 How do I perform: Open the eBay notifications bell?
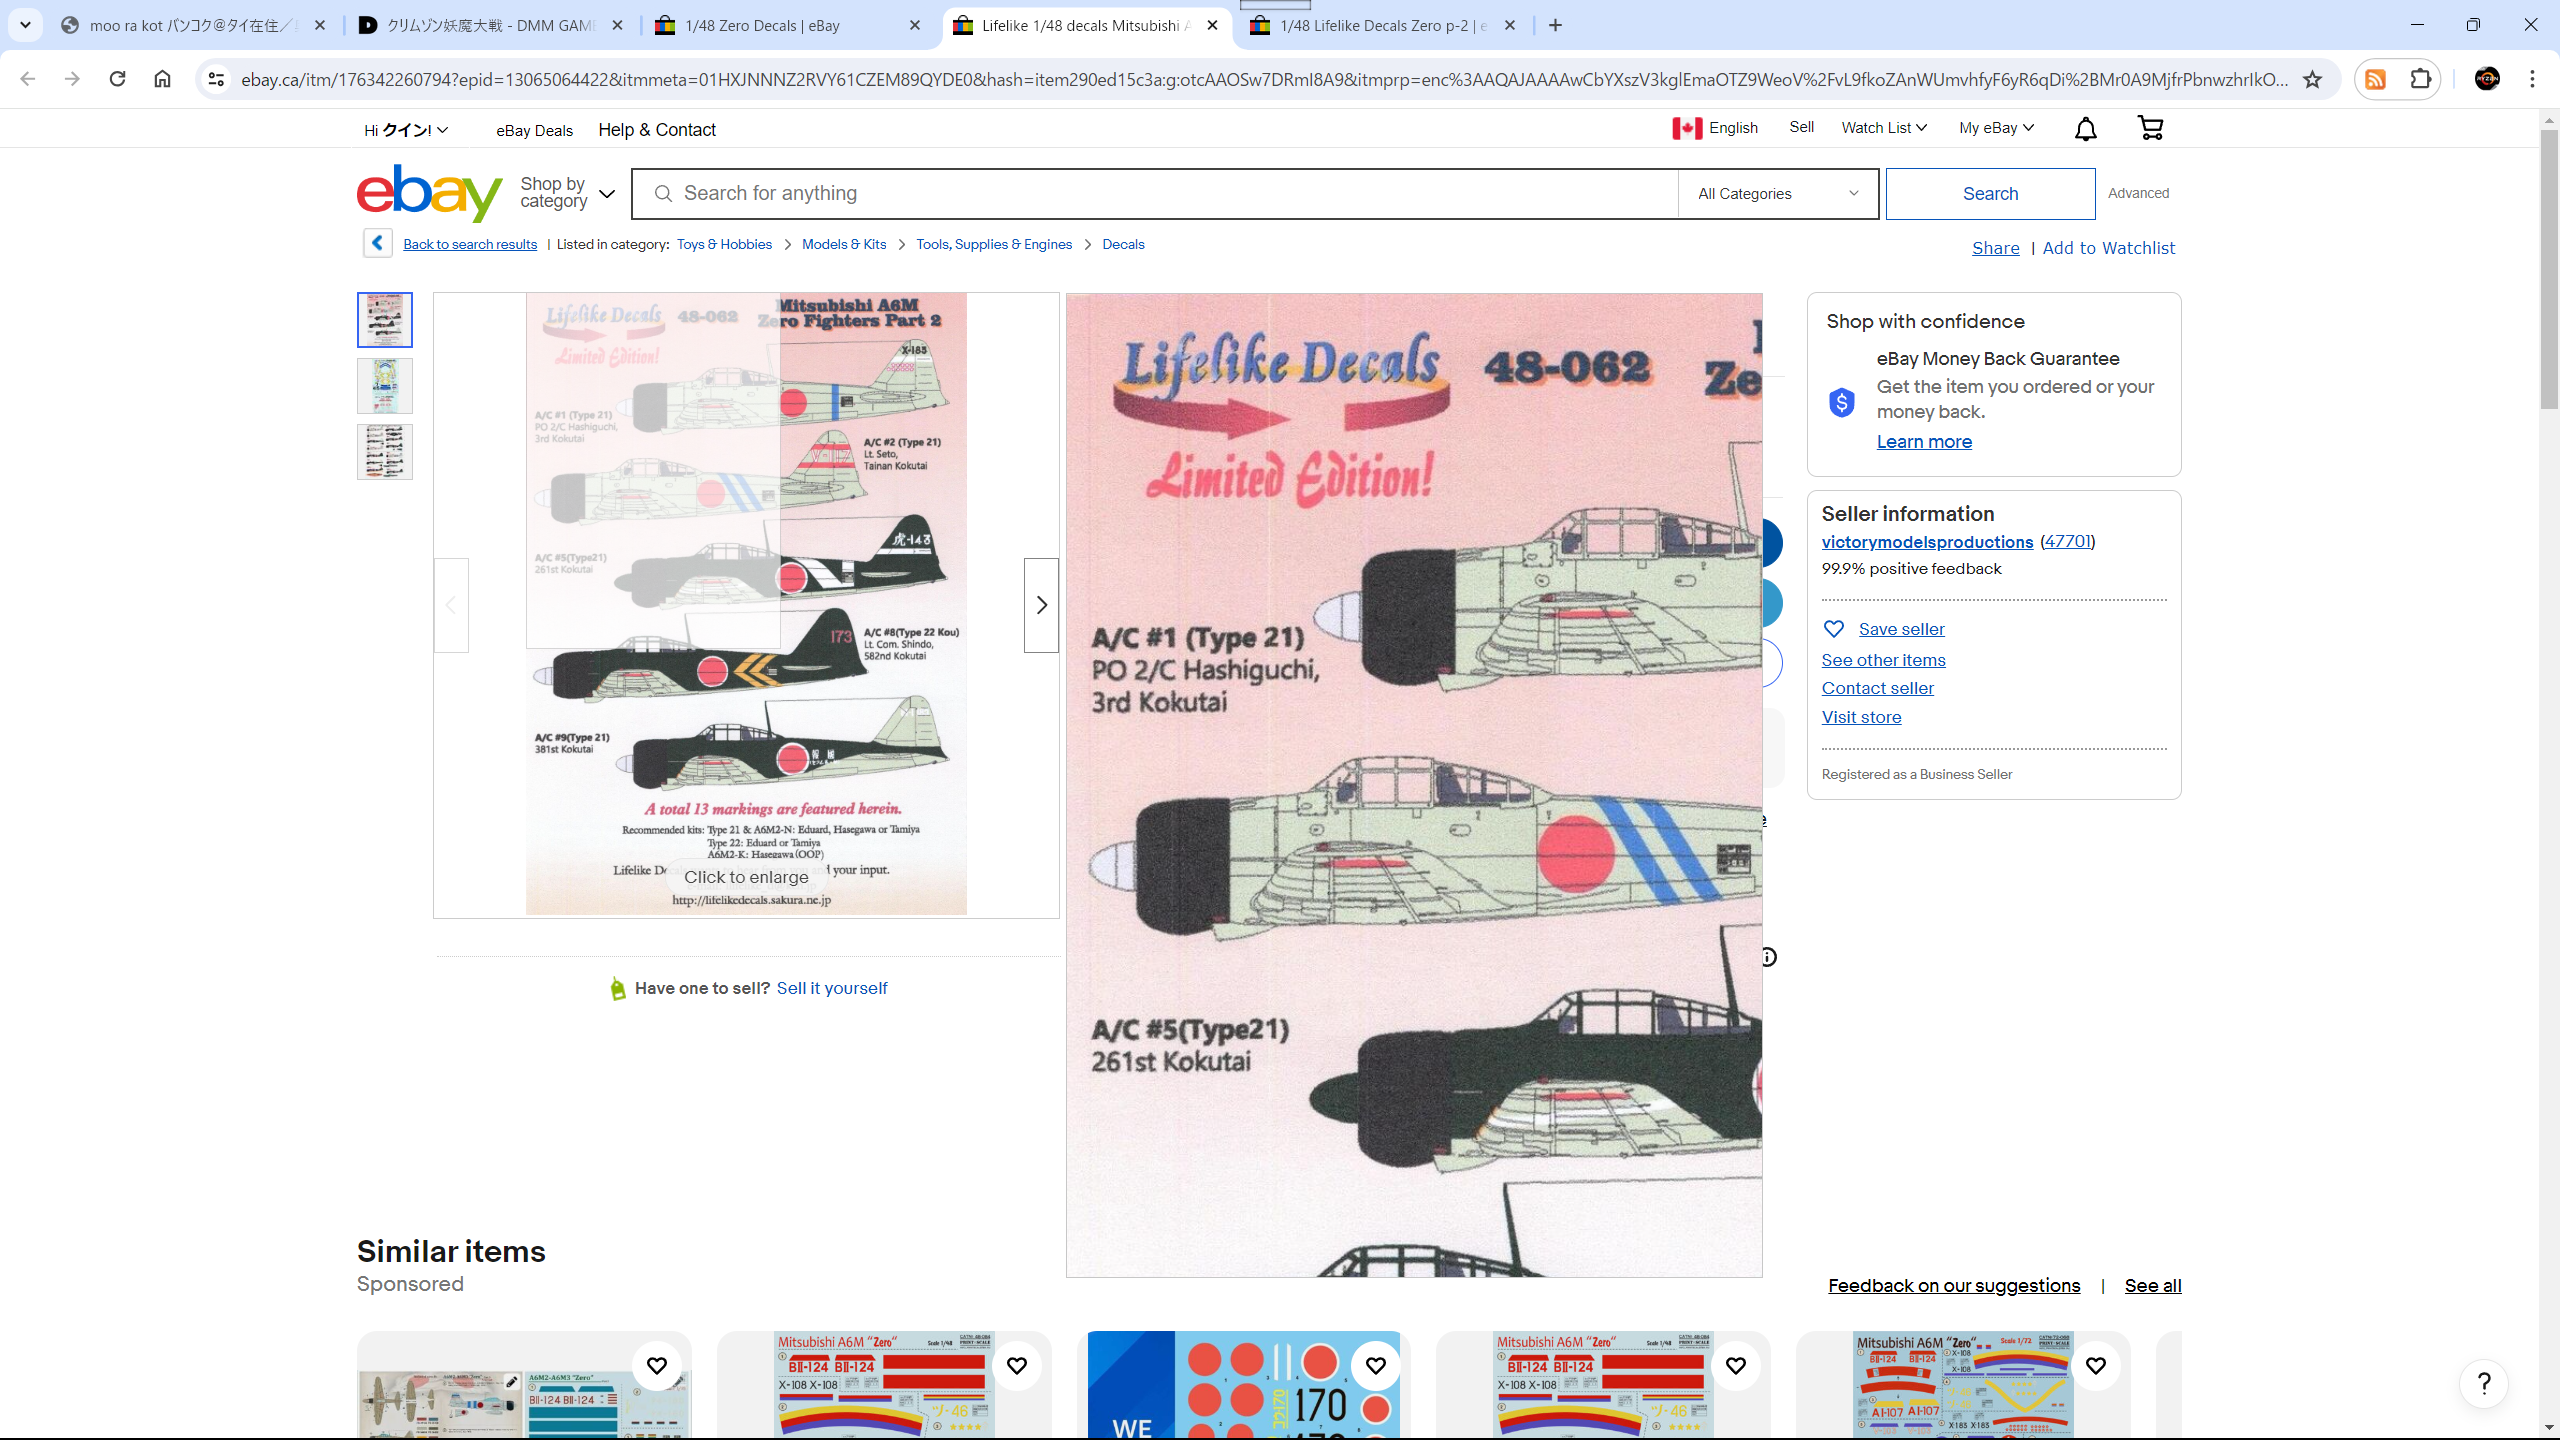2085,129
